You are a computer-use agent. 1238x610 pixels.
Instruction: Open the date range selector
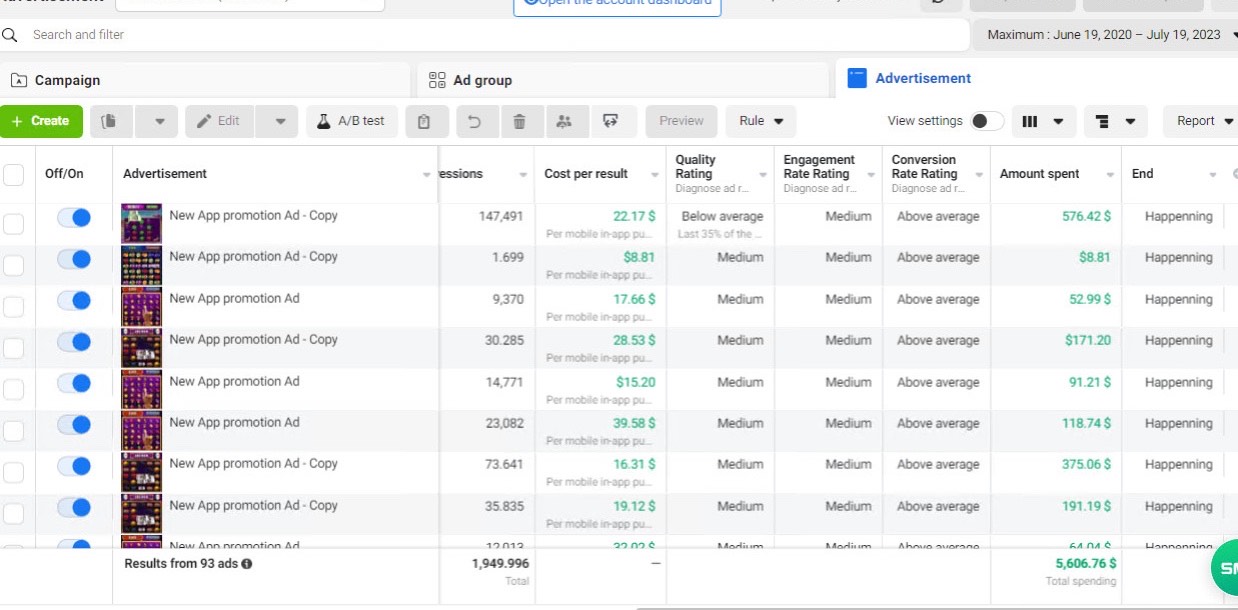pos(1106,35)
